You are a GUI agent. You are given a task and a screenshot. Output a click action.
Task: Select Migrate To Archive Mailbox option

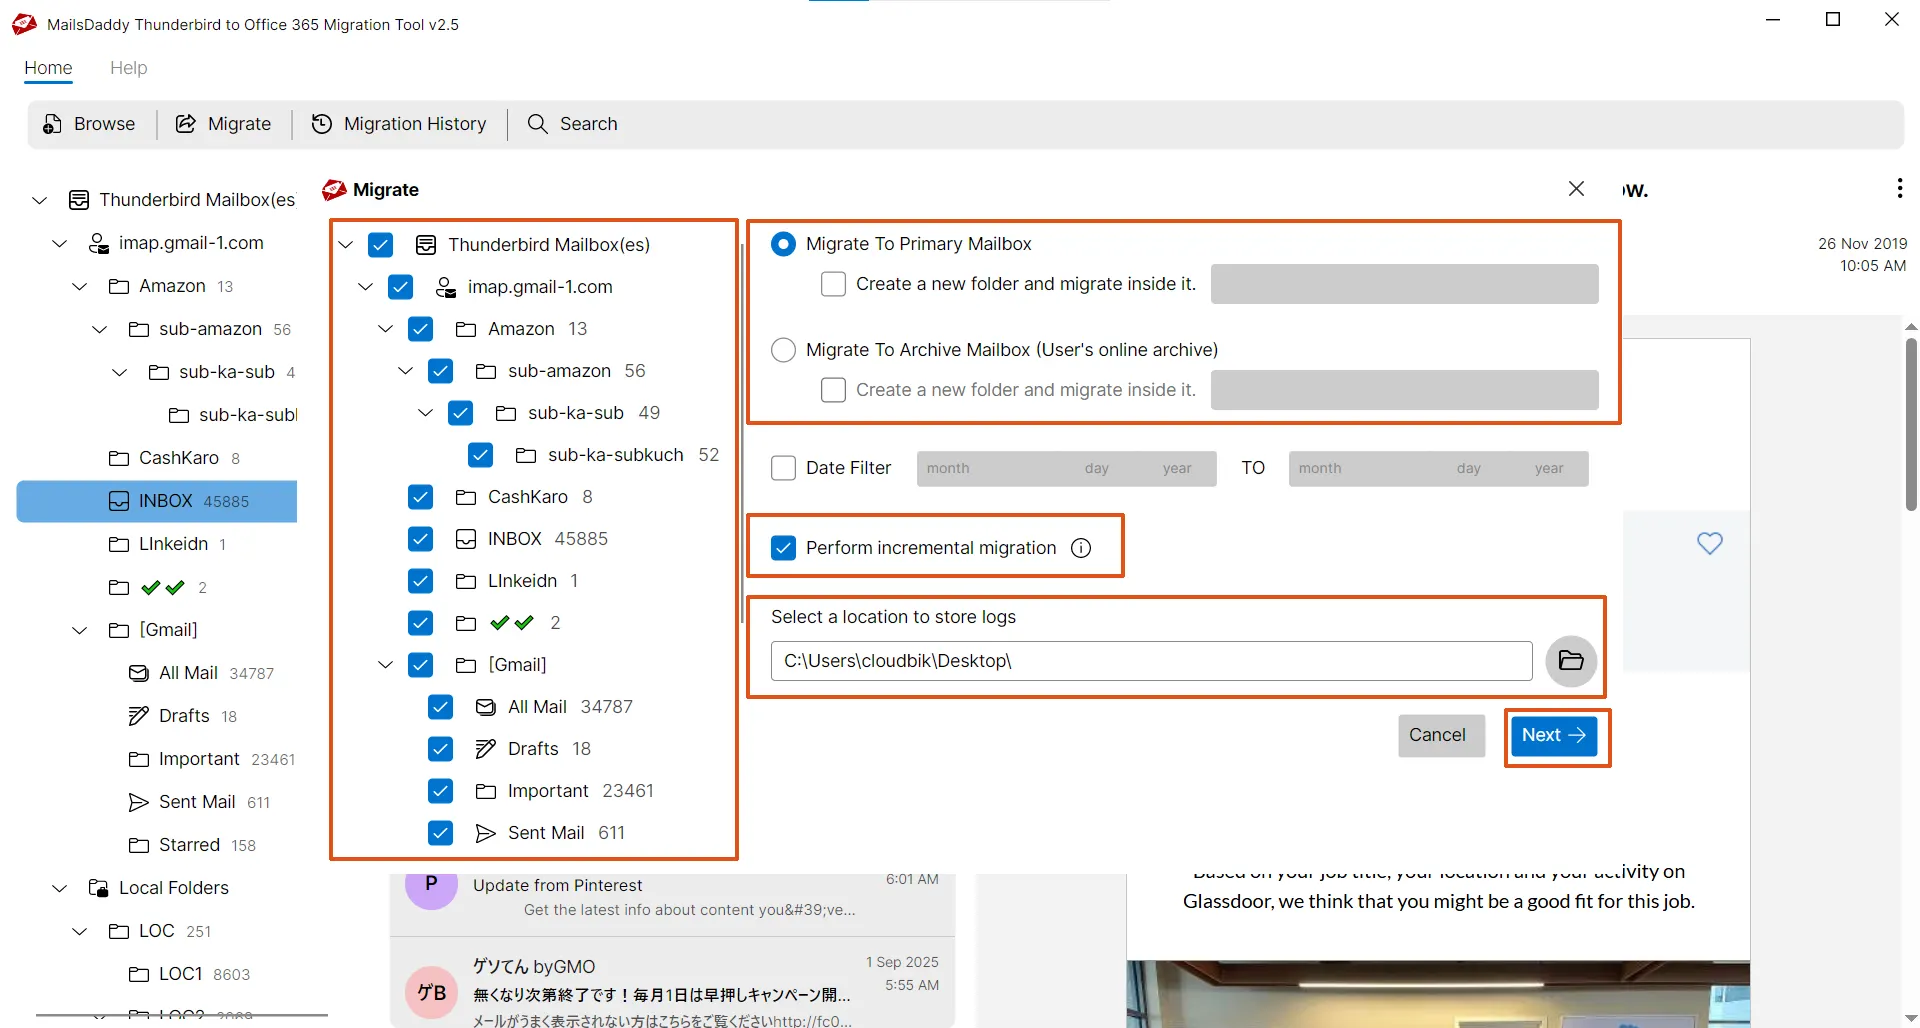783,350
